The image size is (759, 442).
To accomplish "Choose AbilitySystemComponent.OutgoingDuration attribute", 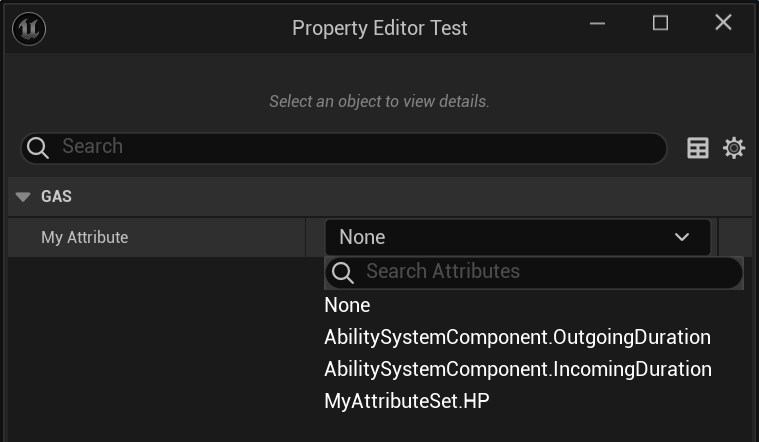I will tap(517, 337).
